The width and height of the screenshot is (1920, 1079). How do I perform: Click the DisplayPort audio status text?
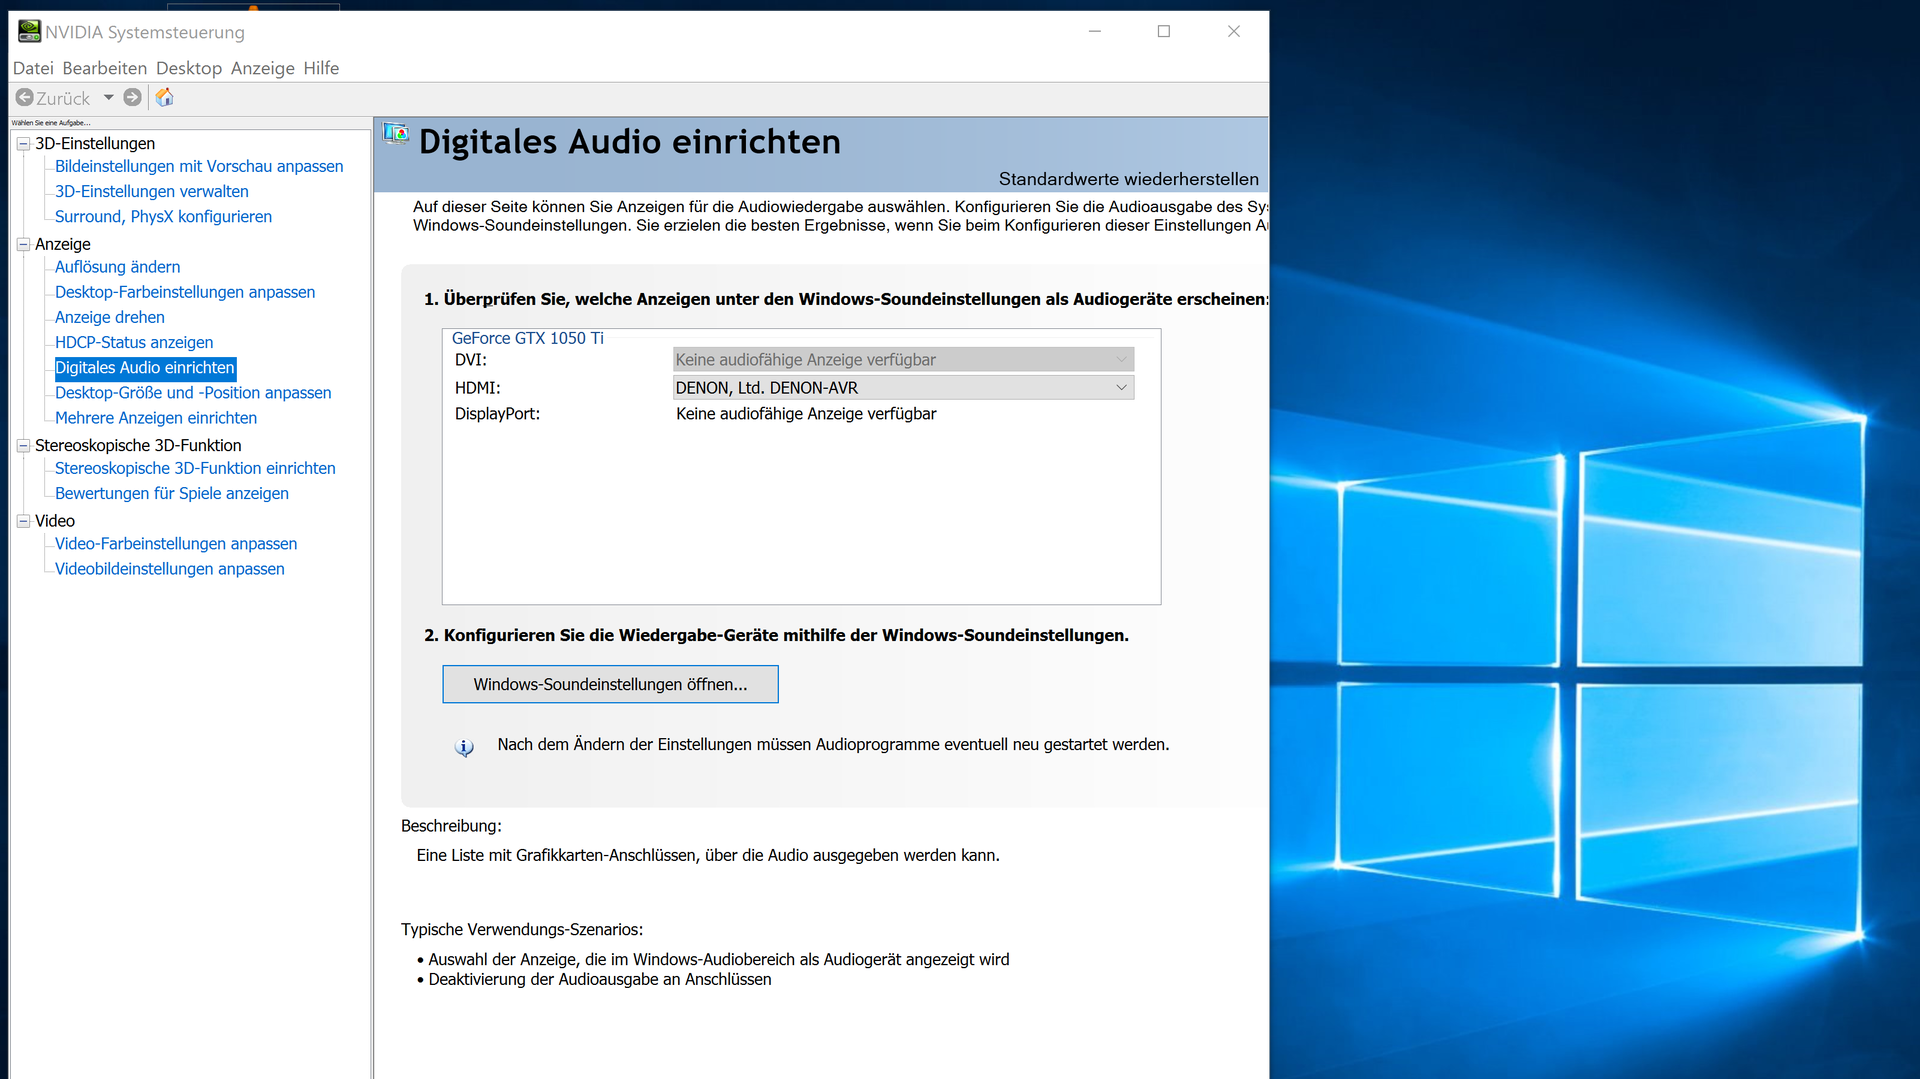tap(806, 414)
